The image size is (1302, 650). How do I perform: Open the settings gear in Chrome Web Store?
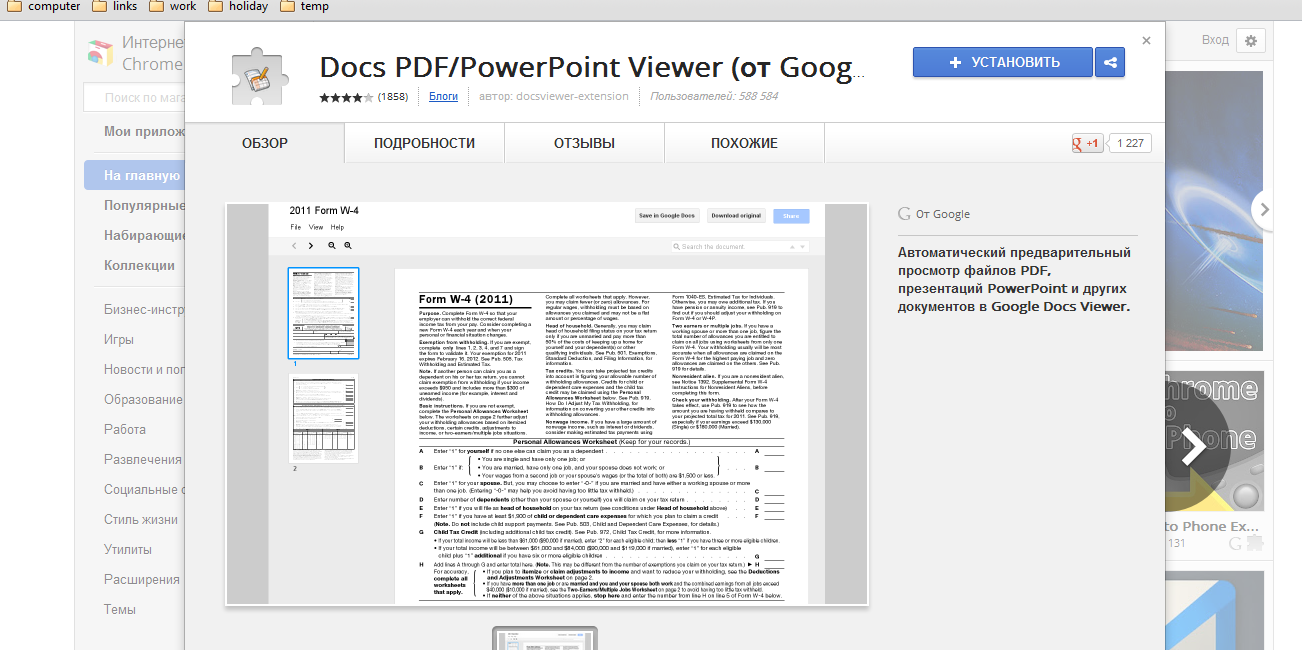1251,40
